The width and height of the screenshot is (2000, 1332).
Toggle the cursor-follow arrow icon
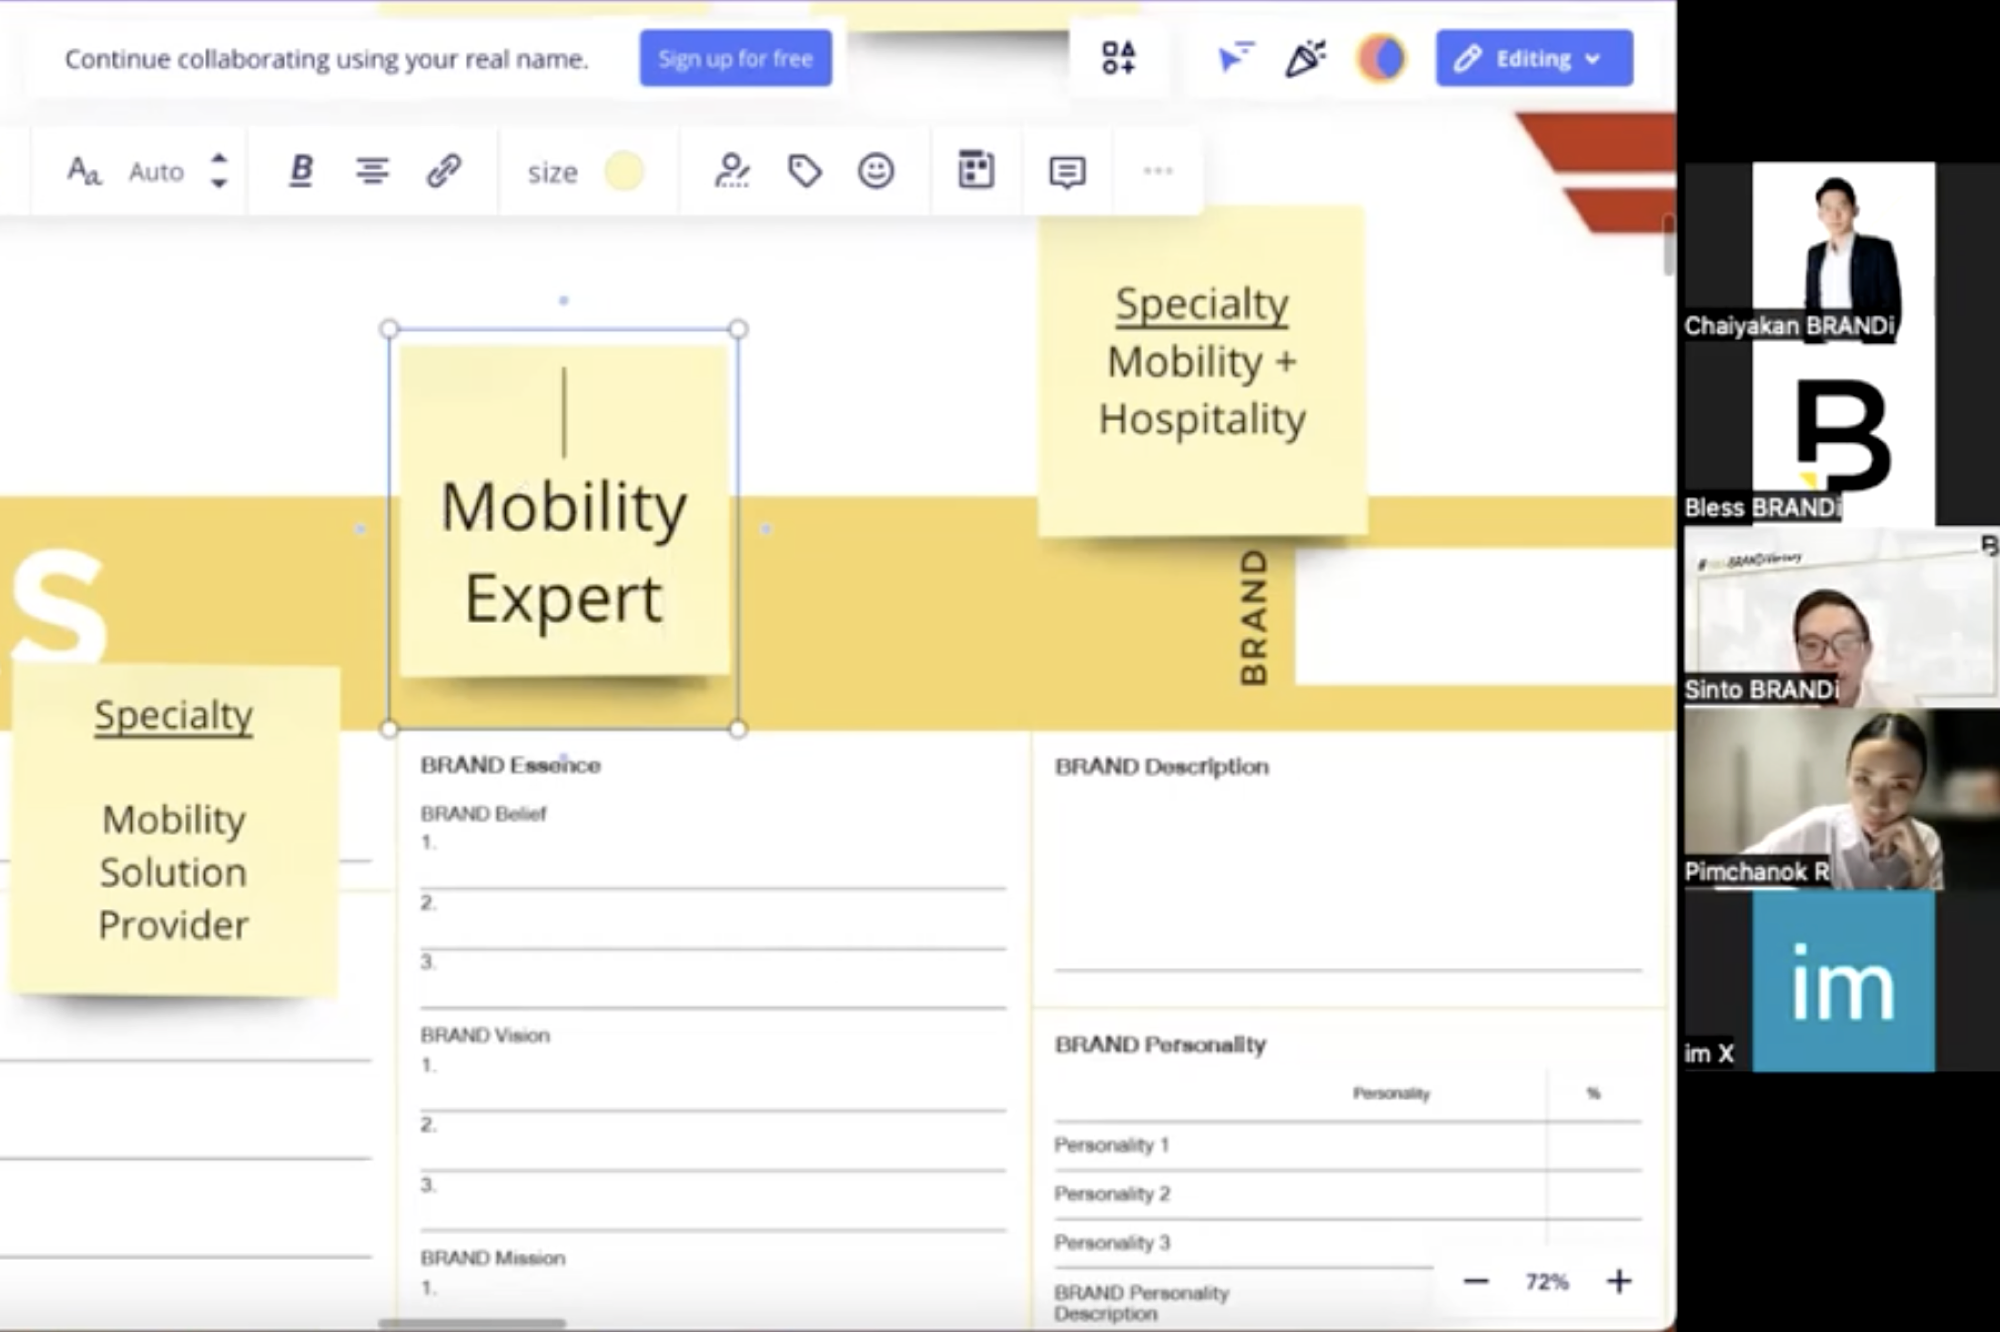pos(1235,58)
